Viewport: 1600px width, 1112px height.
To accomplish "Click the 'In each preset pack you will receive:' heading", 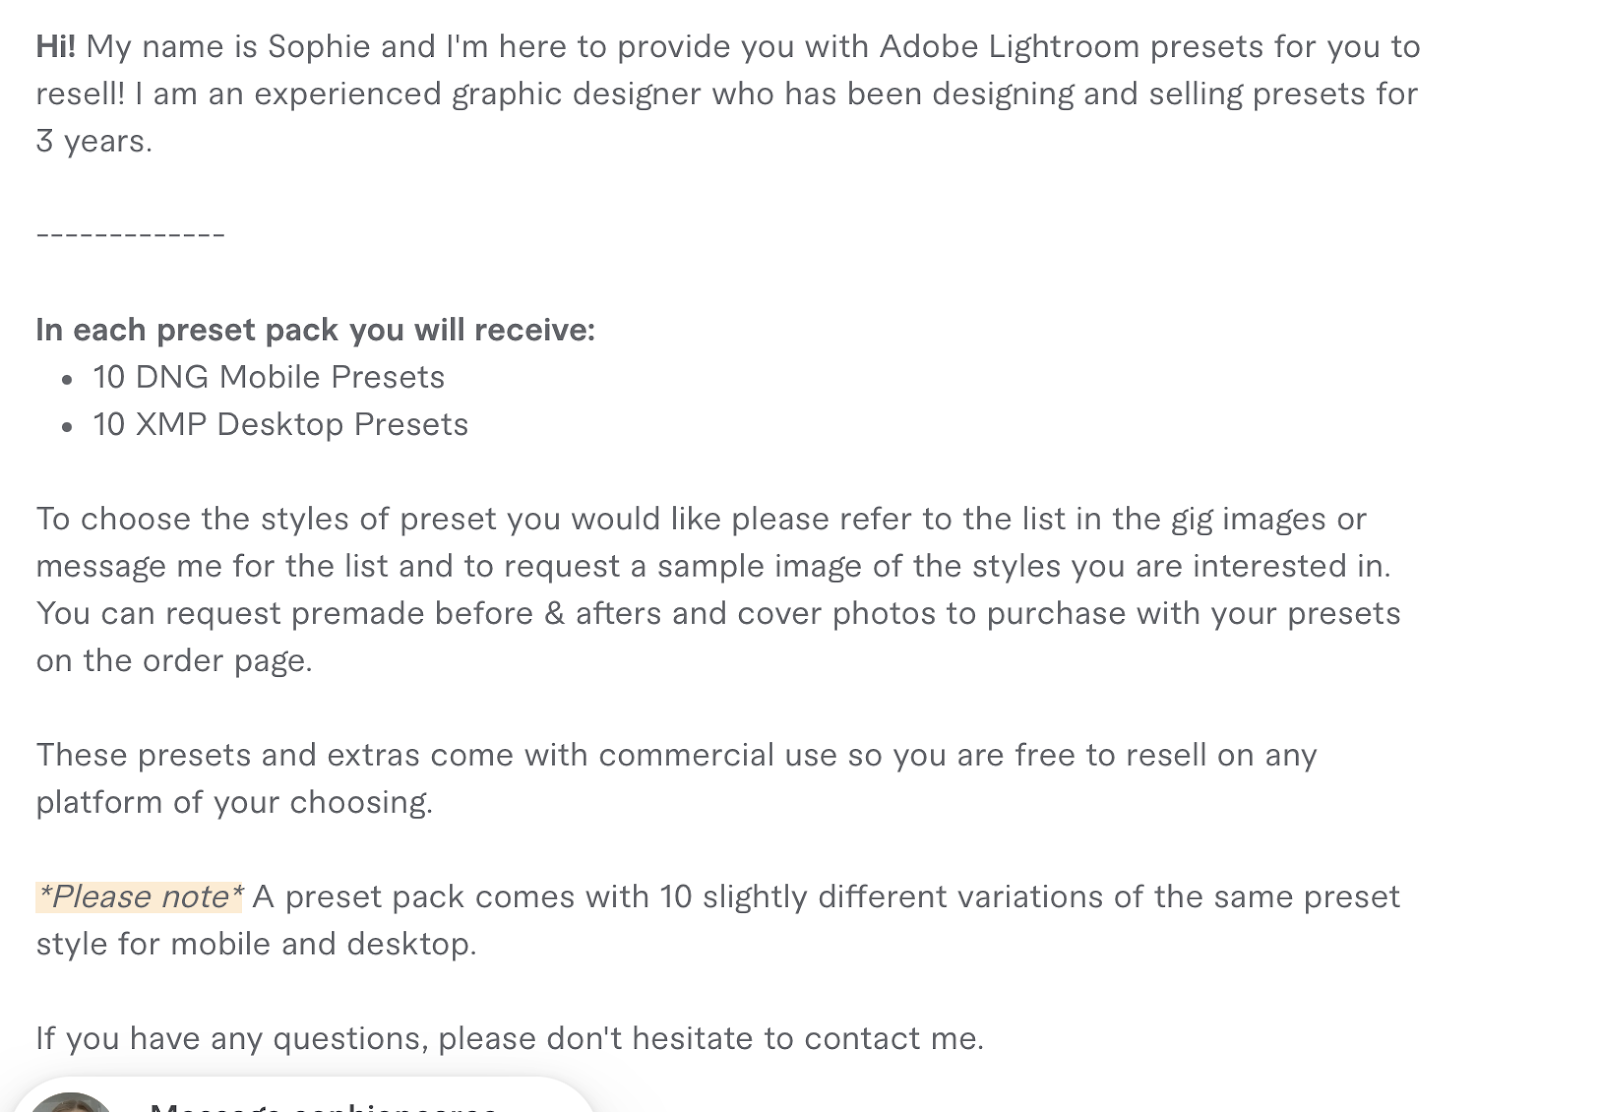I will point(316,330).
